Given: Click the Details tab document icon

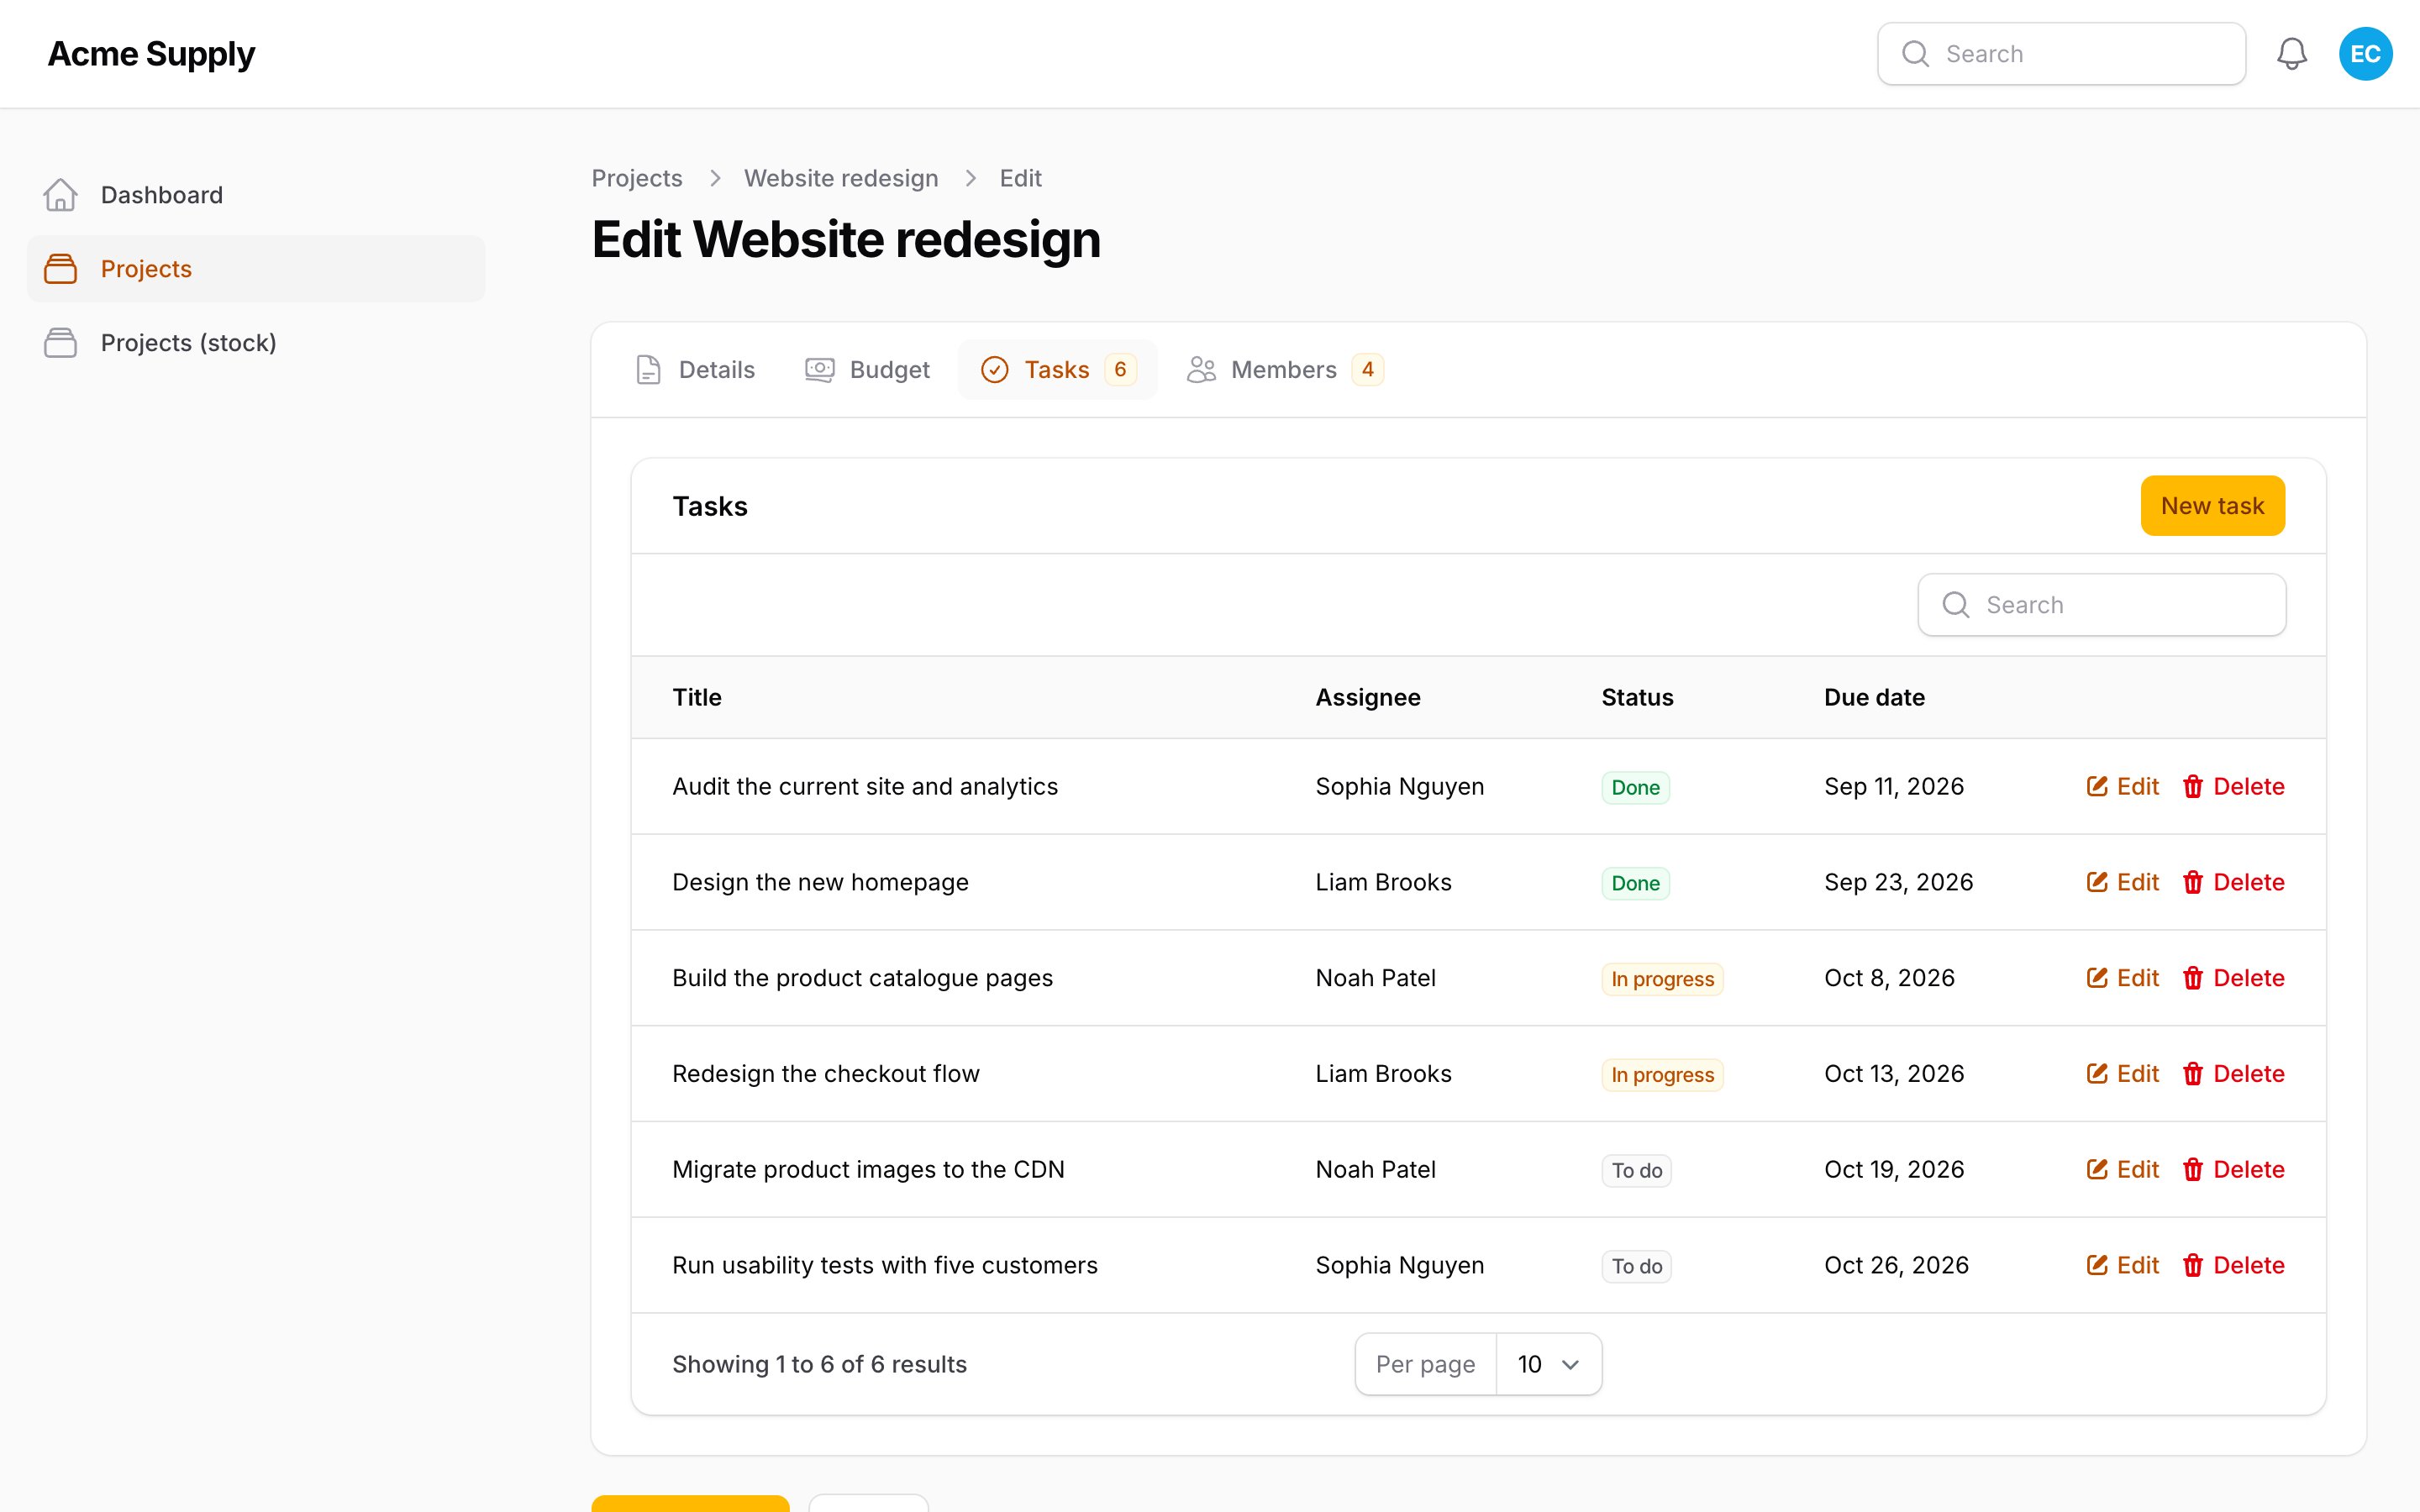Looking at the screenshot, I should click(x=649, y=370).
